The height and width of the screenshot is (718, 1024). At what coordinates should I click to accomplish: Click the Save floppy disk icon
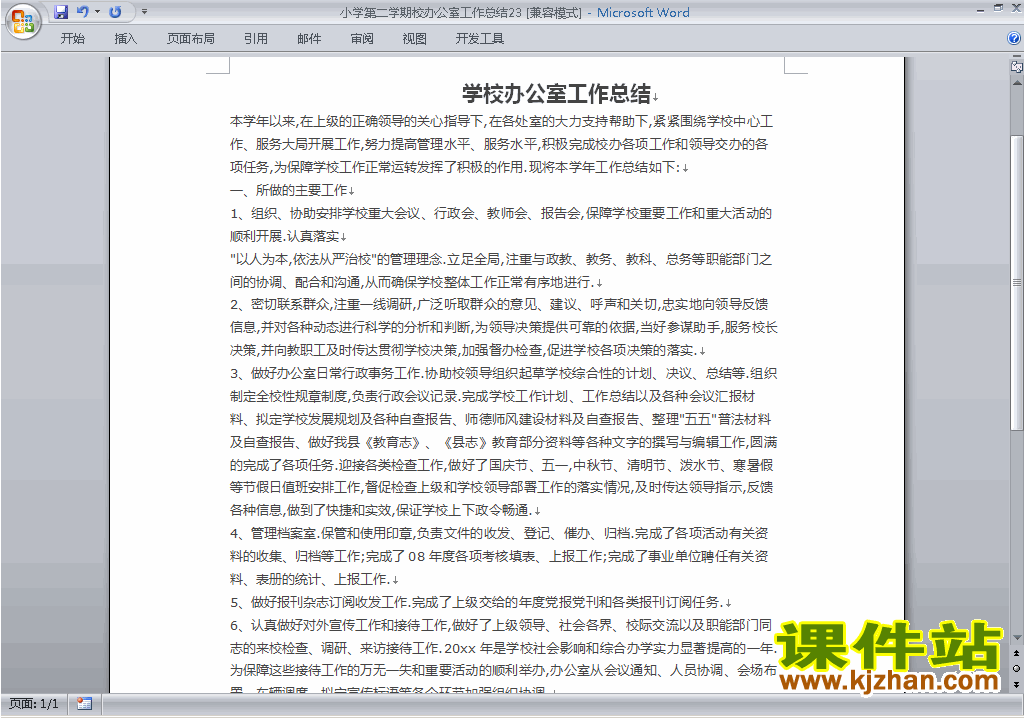pos(61,12)
